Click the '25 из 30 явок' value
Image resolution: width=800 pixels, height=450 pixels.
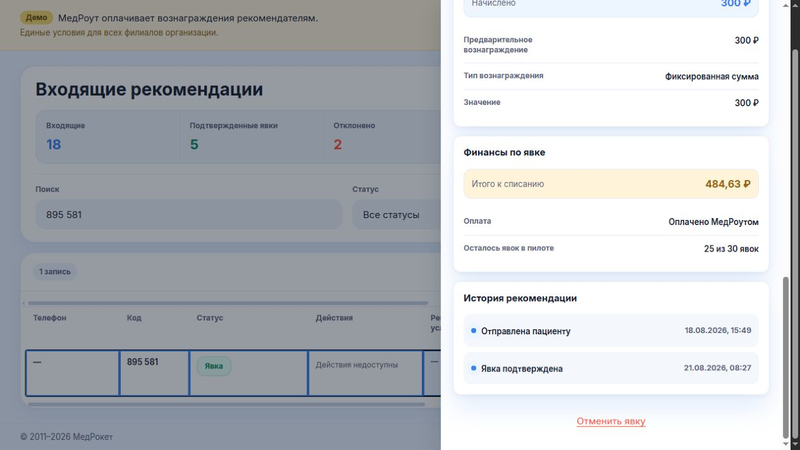coord(731,249)
